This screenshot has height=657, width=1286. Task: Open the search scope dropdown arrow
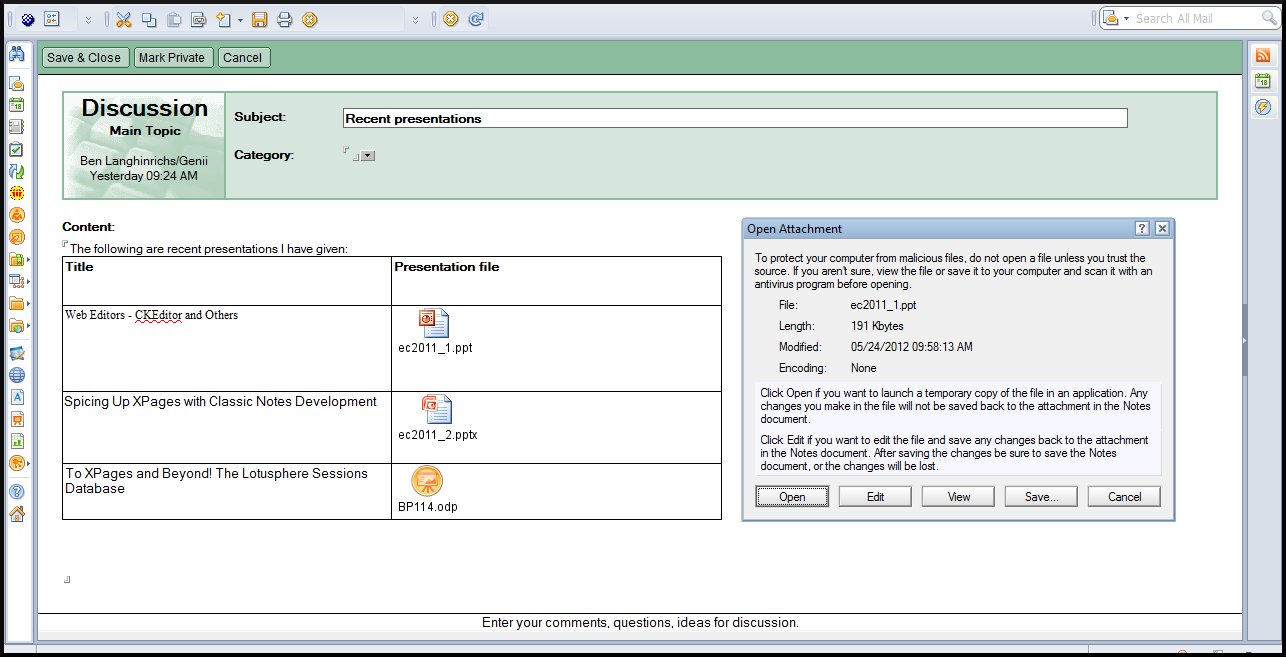[x=1126, y=19]
